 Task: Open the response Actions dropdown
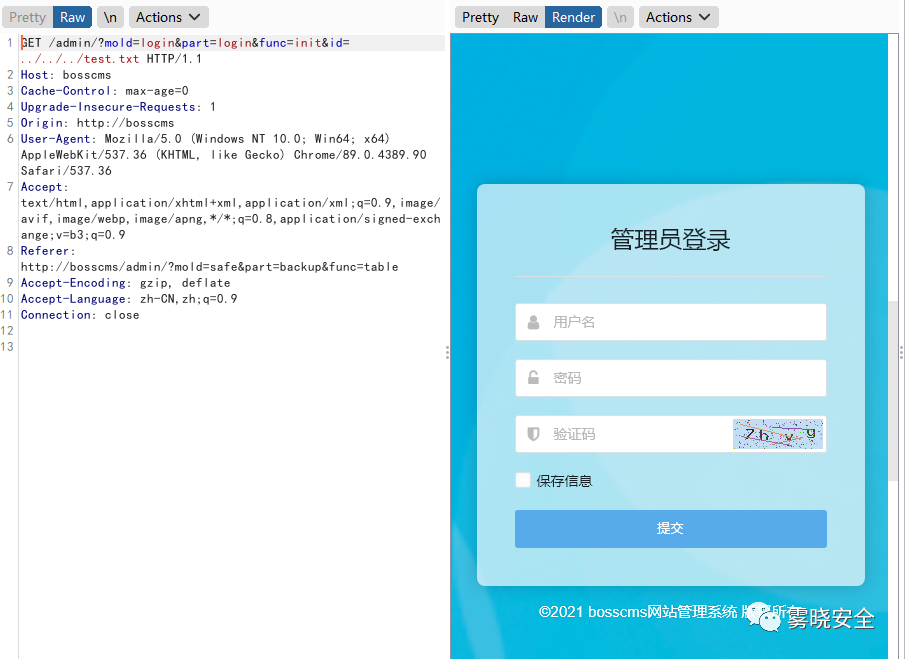(678, 17)
